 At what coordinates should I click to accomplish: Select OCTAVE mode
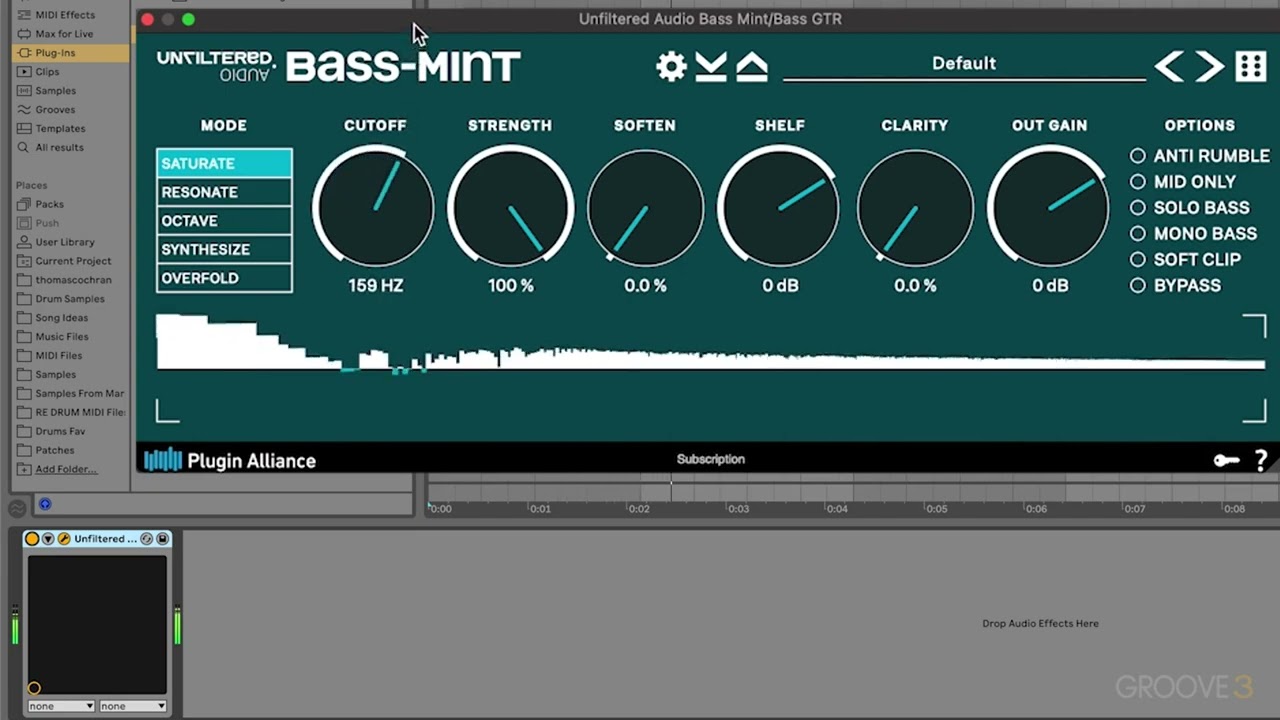click(224, 221)
